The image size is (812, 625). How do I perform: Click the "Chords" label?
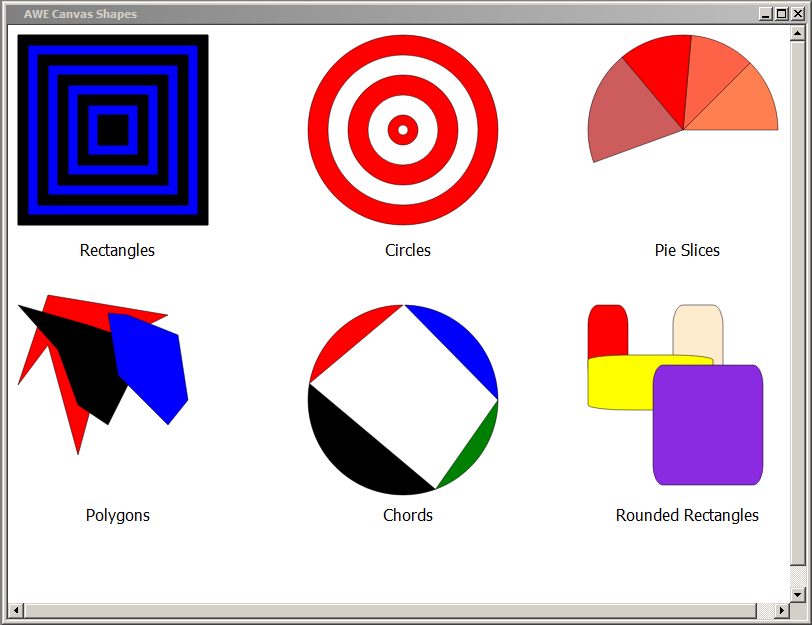pos(408,515)
